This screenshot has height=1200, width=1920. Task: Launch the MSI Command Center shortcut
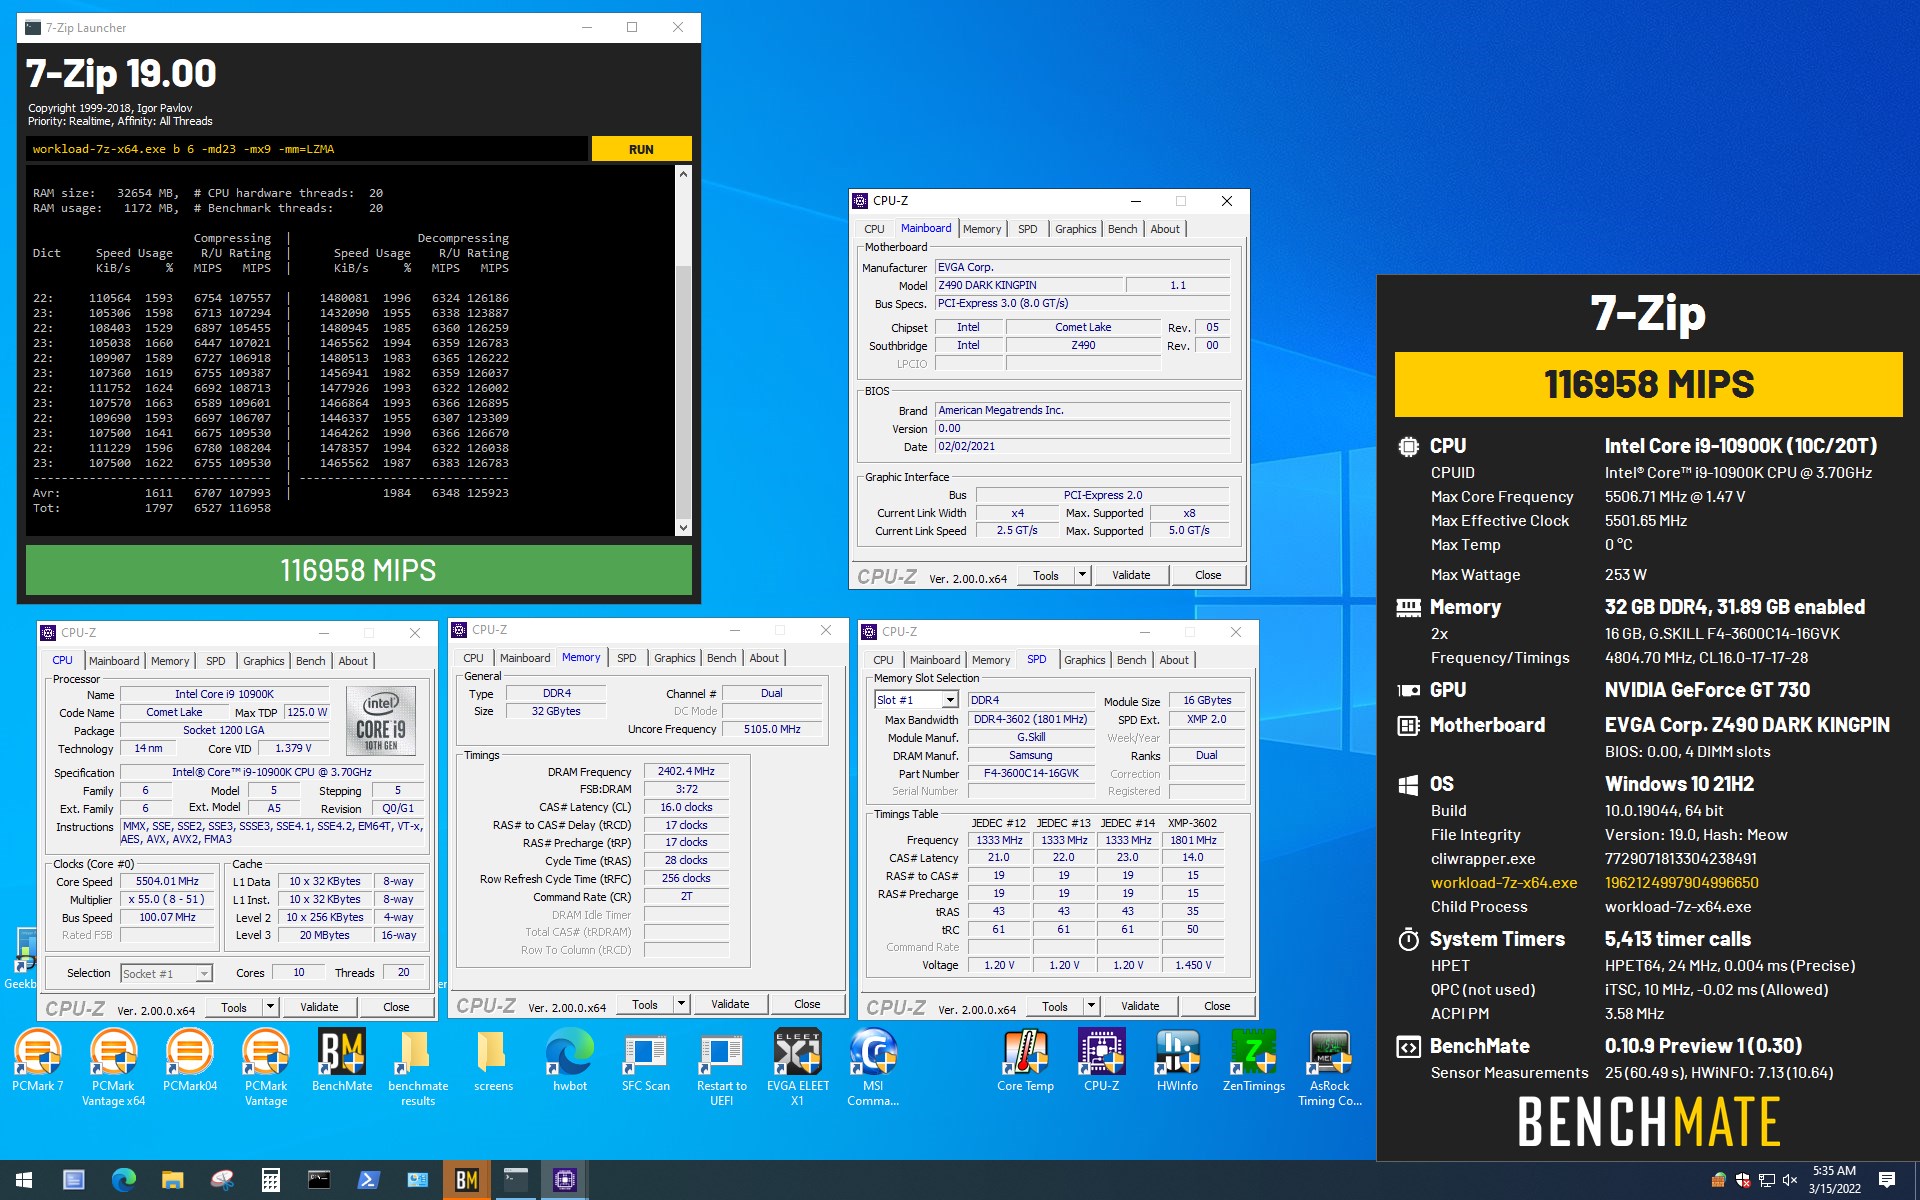[873, 1068]
